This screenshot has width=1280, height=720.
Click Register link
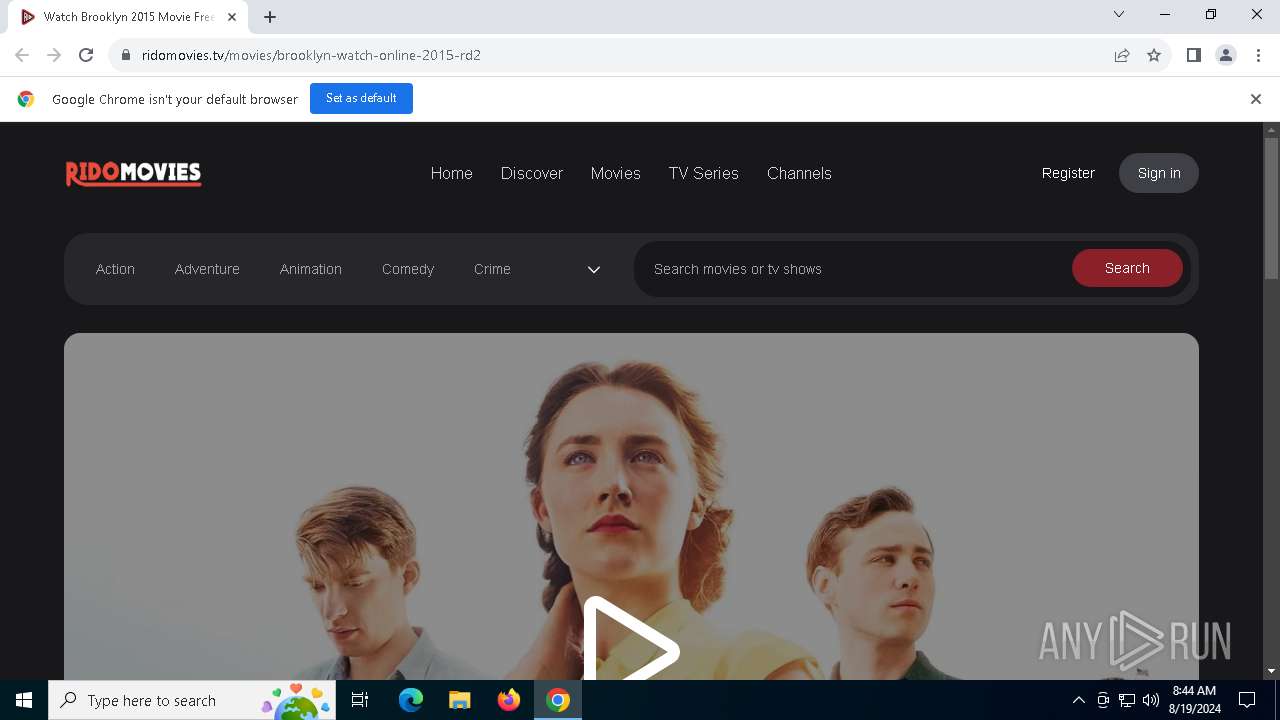(x=1068, y=173)
